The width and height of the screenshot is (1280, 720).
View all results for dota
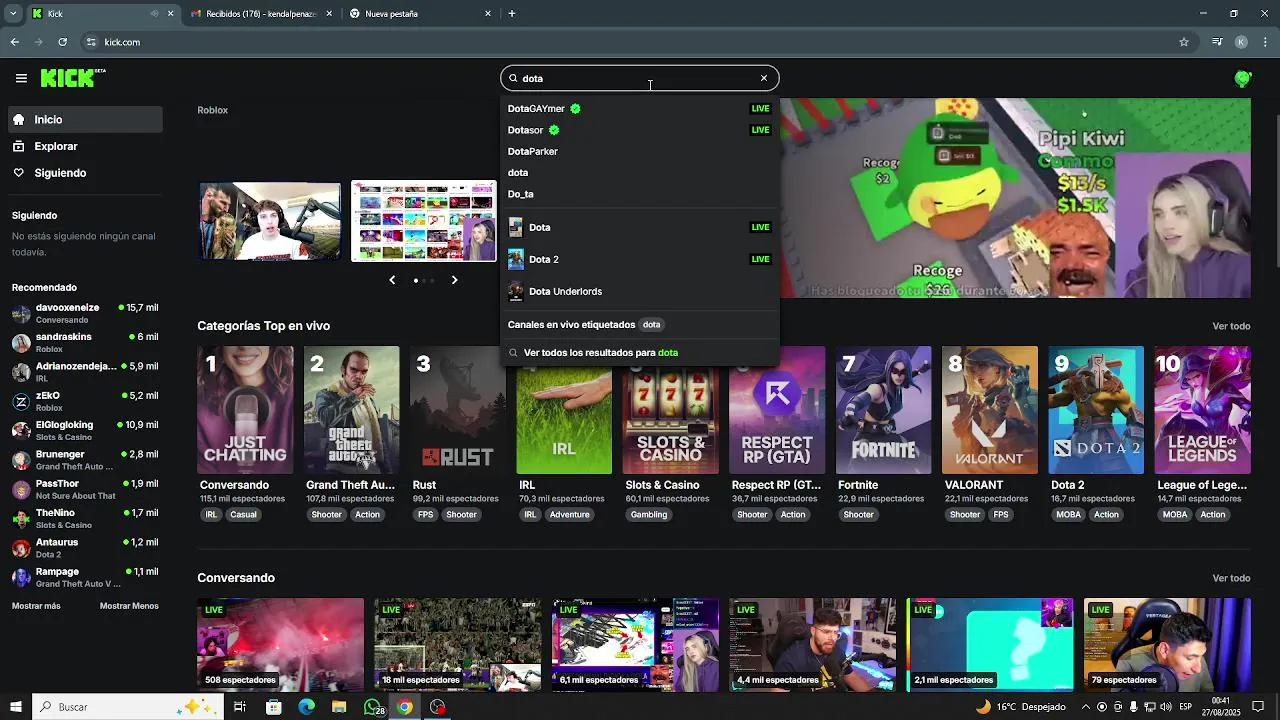click(x=639, y=353)
